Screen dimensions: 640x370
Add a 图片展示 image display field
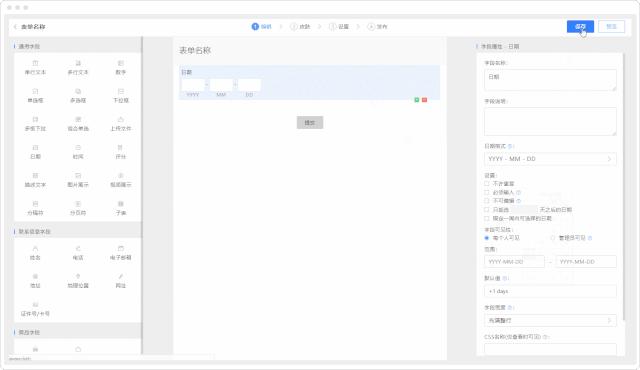point(78,180)
